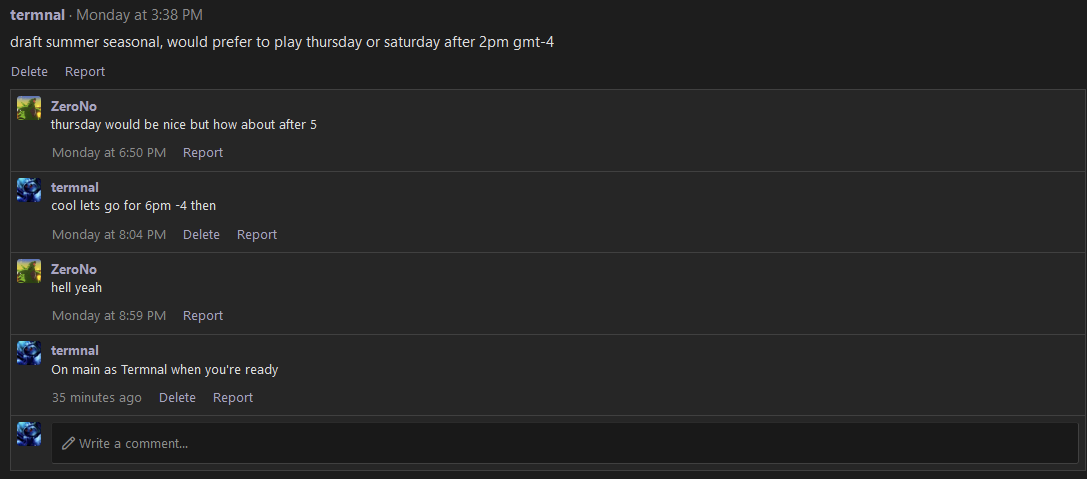The width and height of the screenshot is (1087, 479).
Task: Report ZeroNo's 'after 5' comment
Action: [x=202, y=153]
